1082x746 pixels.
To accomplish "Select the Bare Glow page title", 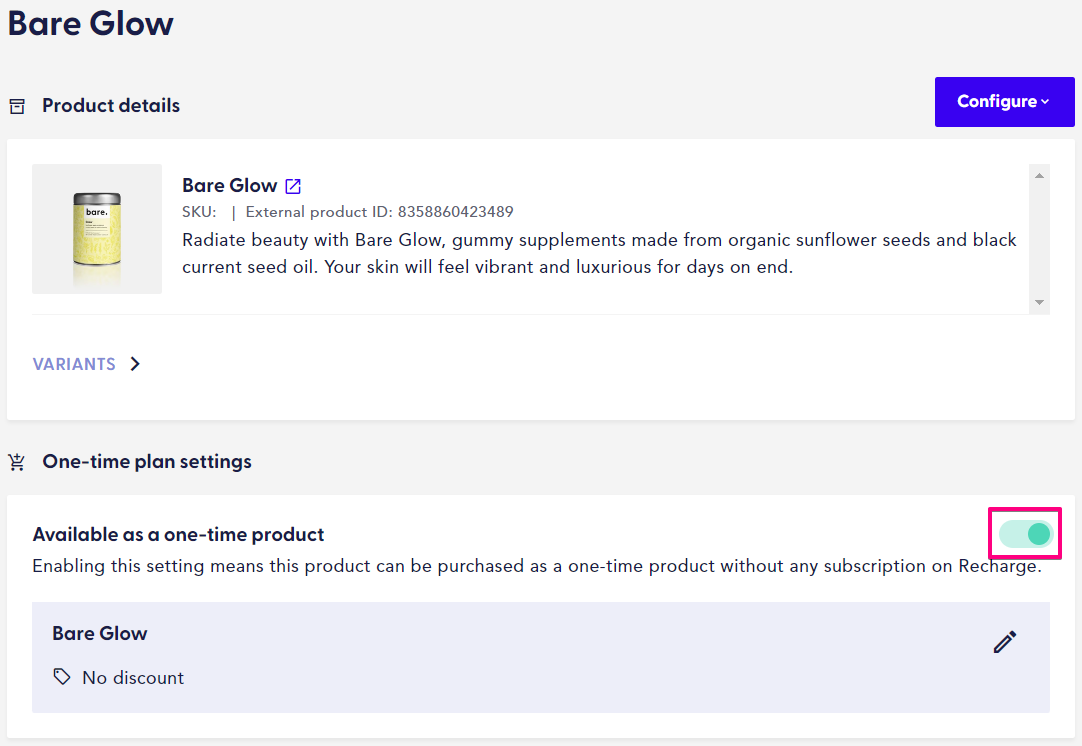I will pos(90,23).
